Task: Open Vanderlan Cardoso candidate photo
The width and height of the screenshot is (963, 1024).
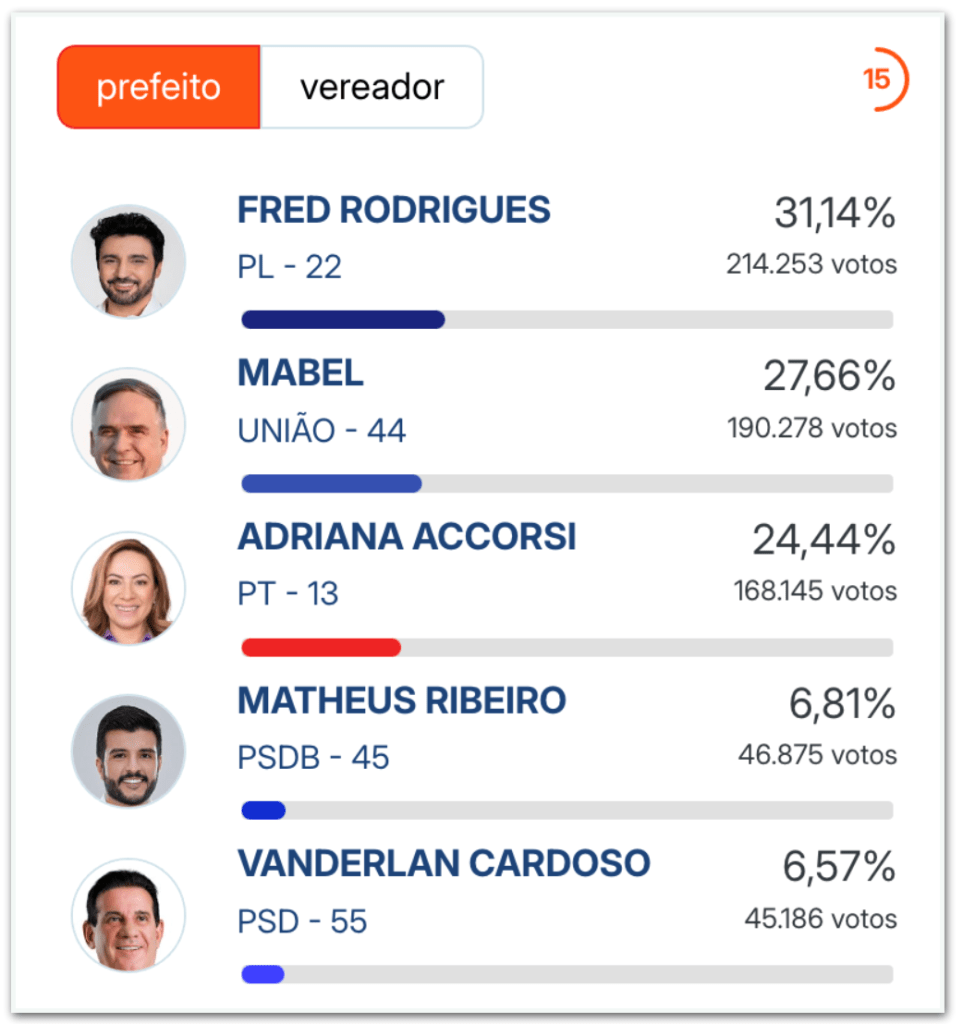Action: [x=129, y=915]
